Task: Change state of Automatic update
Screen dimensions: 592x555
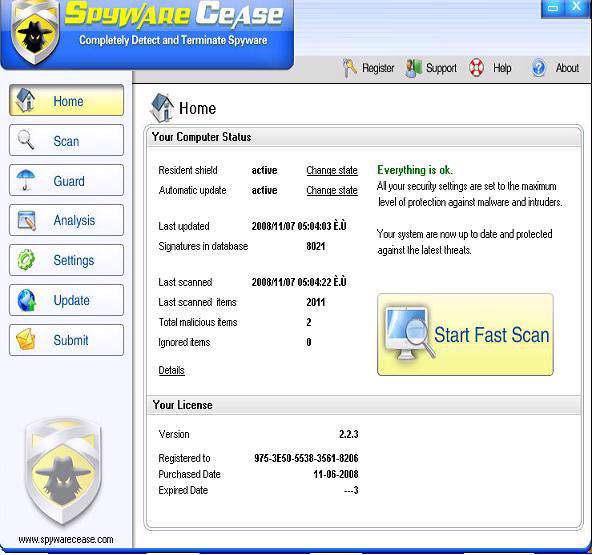Action: [x=332, y=190]
